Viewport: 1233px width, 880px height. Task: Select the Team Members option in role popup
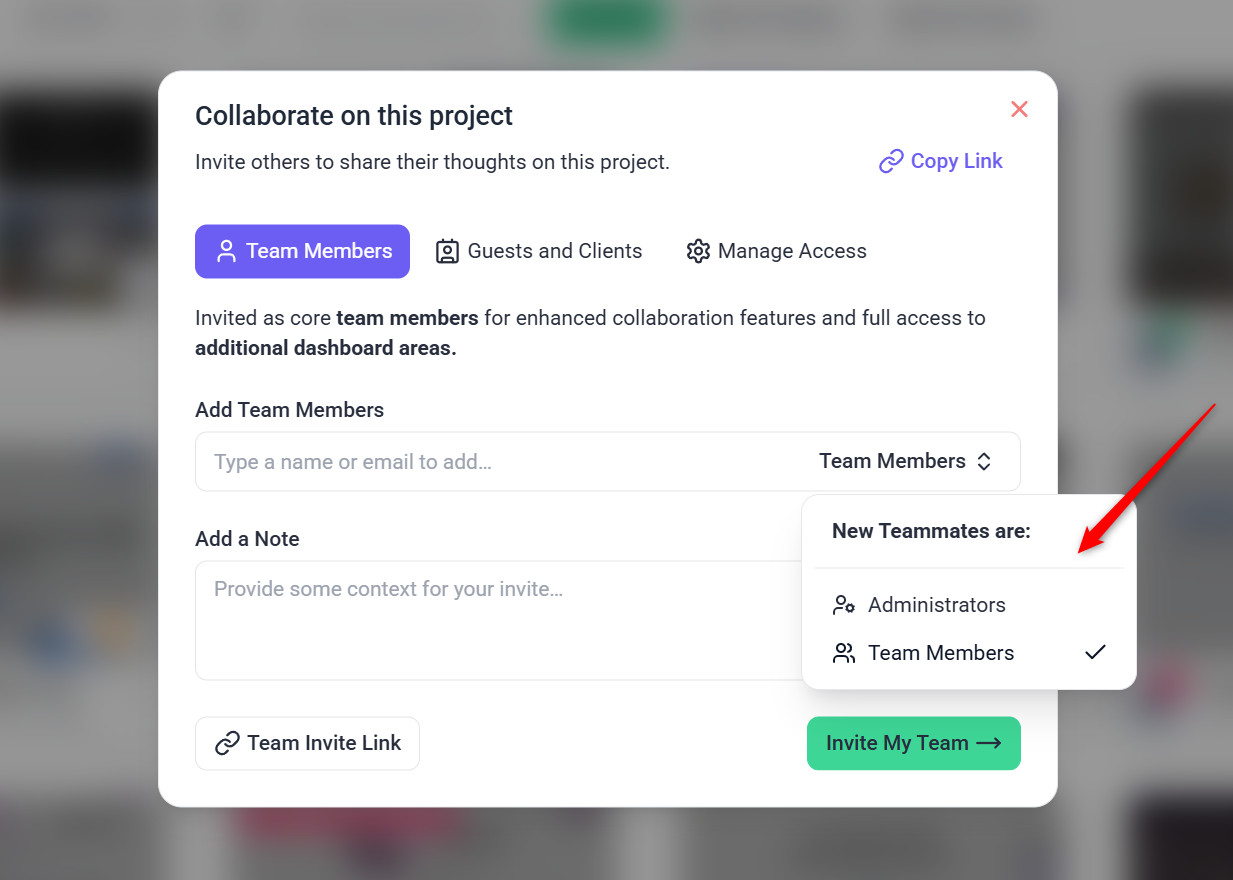click(941, 653)
